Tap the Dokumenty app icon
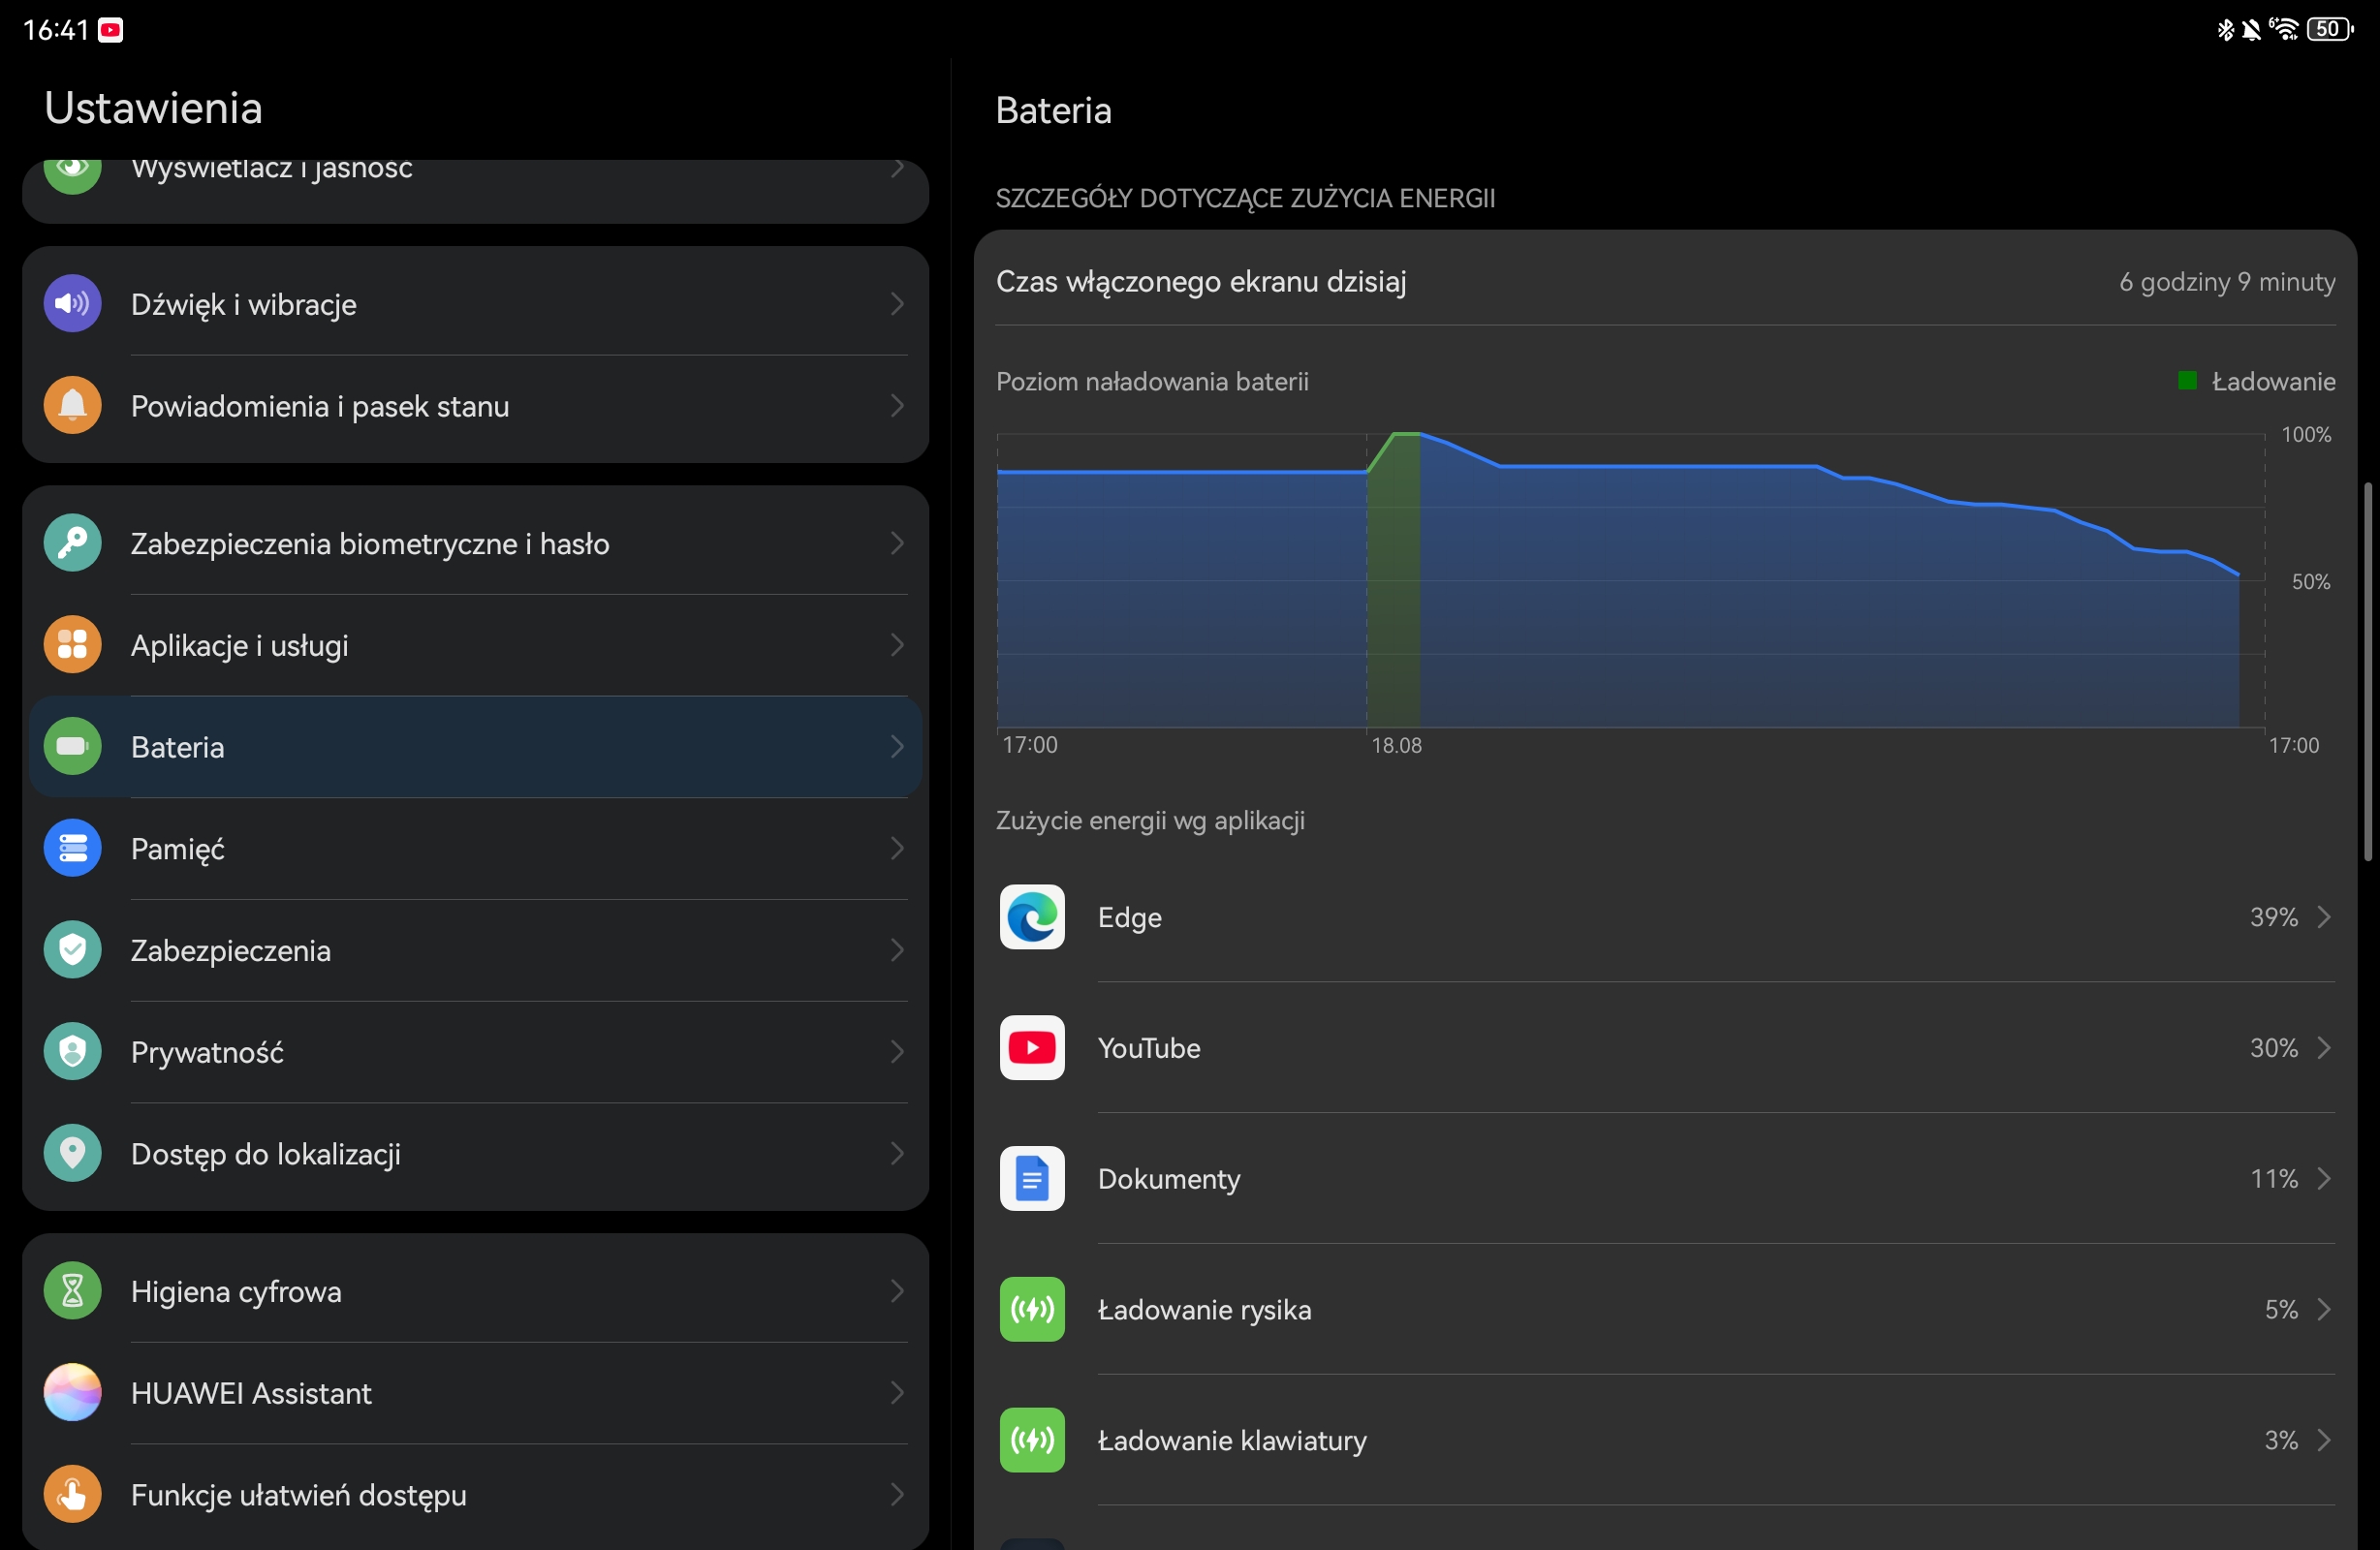This screenshot has height=1550, width=2380. coord(1032,1178)
